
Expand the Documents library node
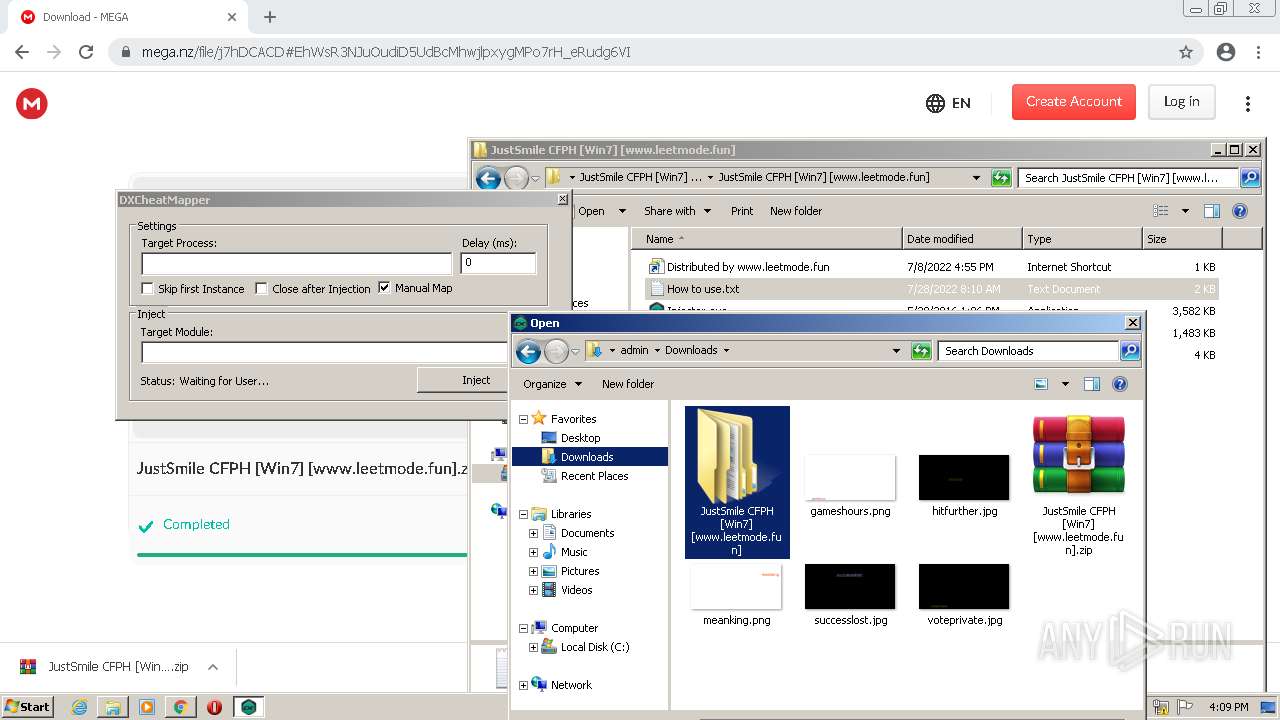click(534, 533)
